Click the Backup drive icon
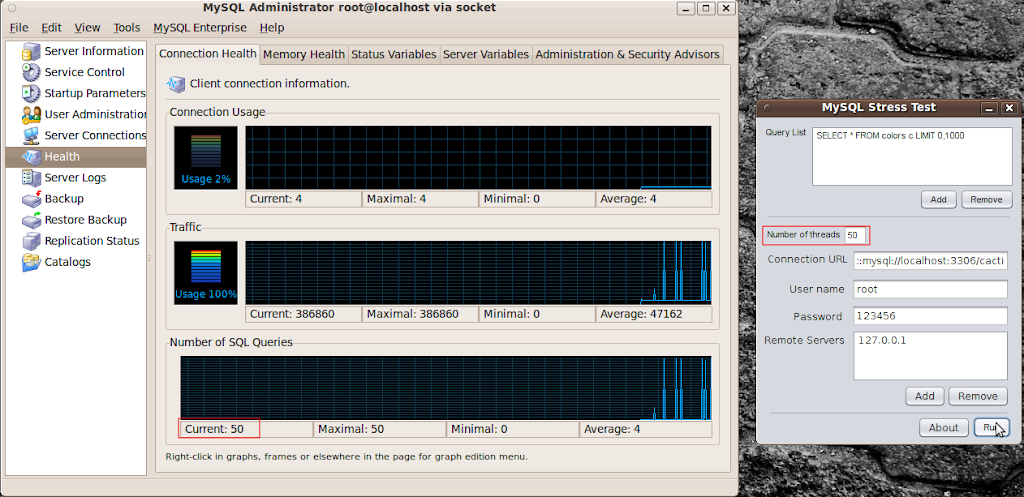 click(31, 199)
